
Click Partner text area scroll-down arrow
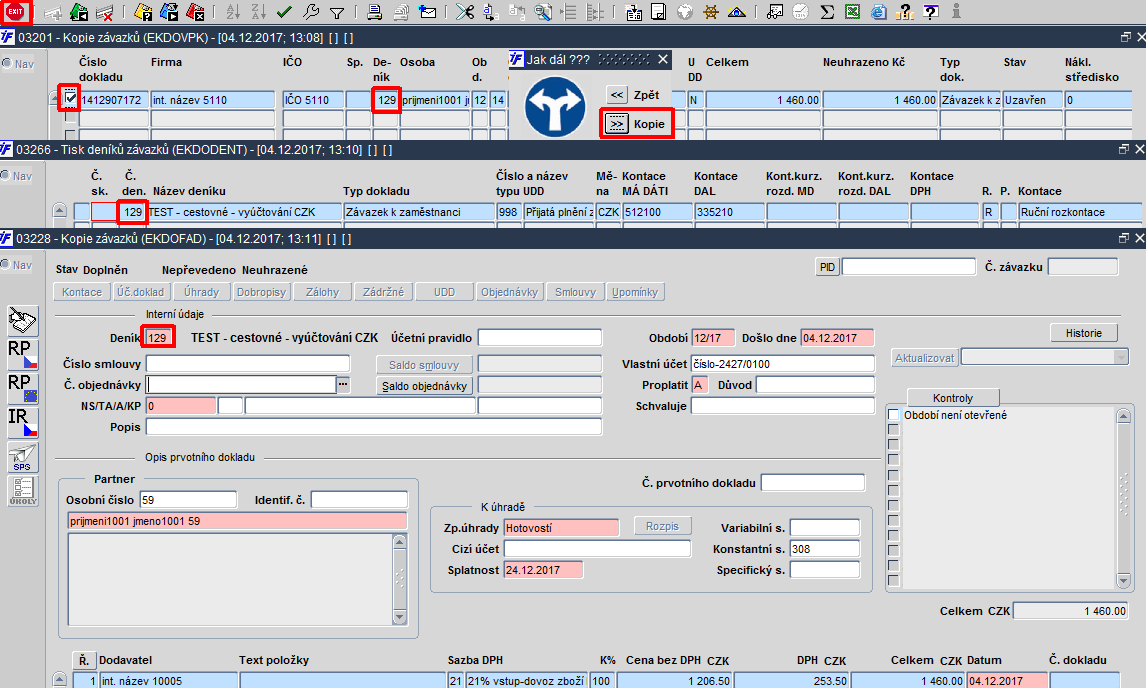click(x=399, y=617)
